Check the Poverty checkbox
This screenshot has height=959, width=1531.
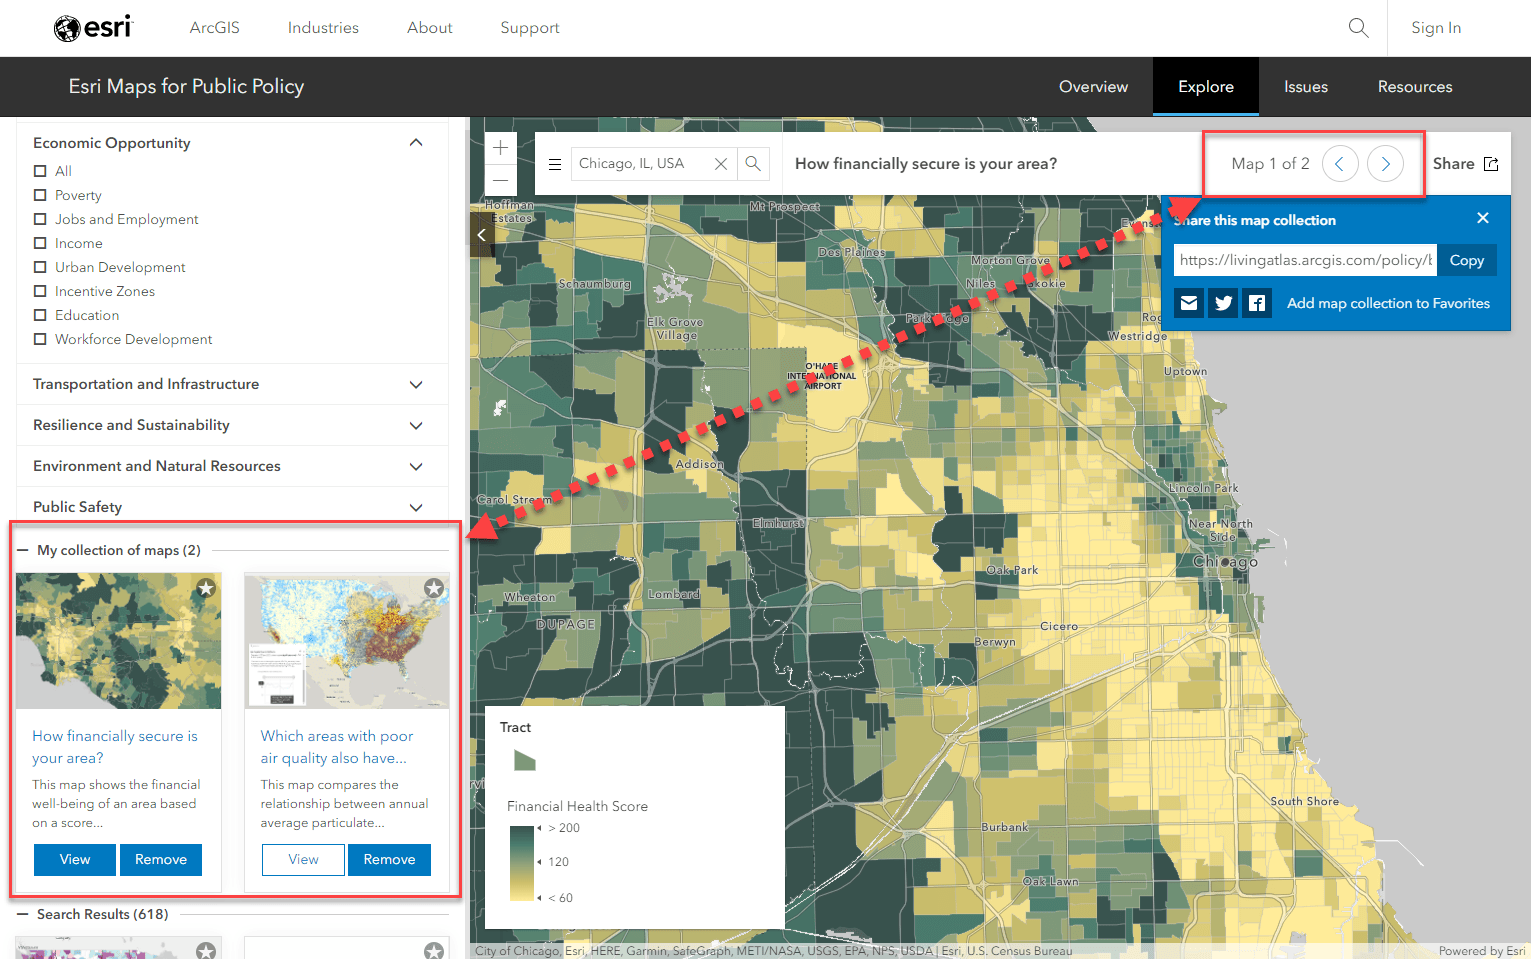[40, 195]
